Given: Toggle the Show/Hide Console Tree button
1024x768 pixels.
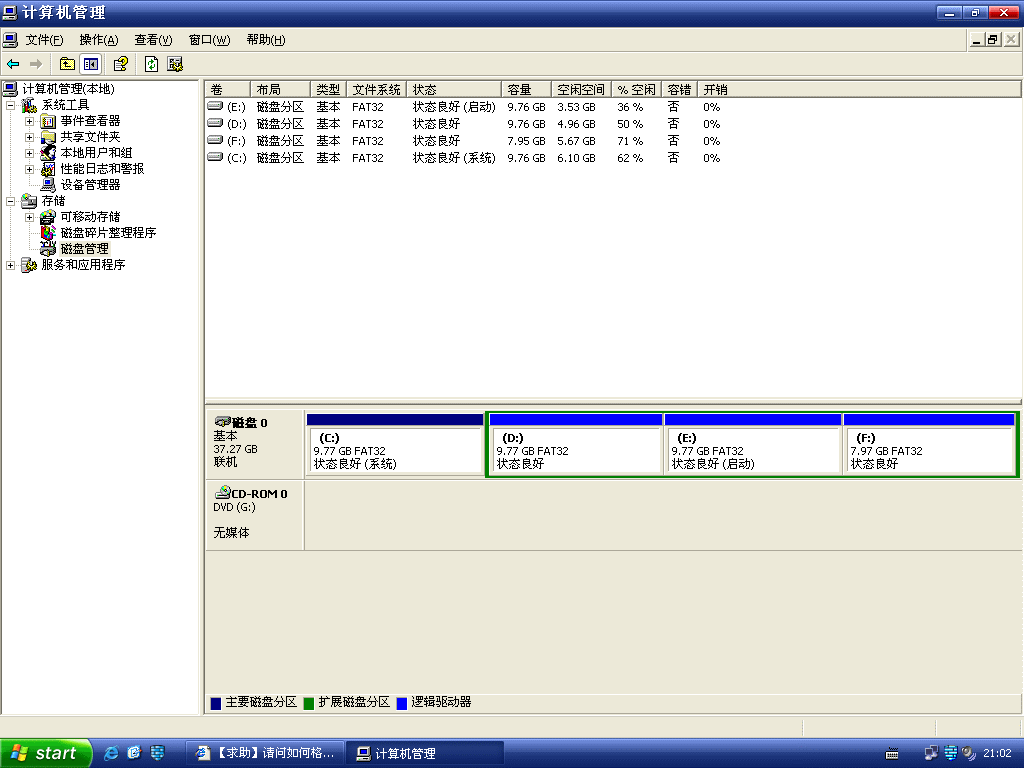Looking at the screenshot, I should [x=91, y=64].
